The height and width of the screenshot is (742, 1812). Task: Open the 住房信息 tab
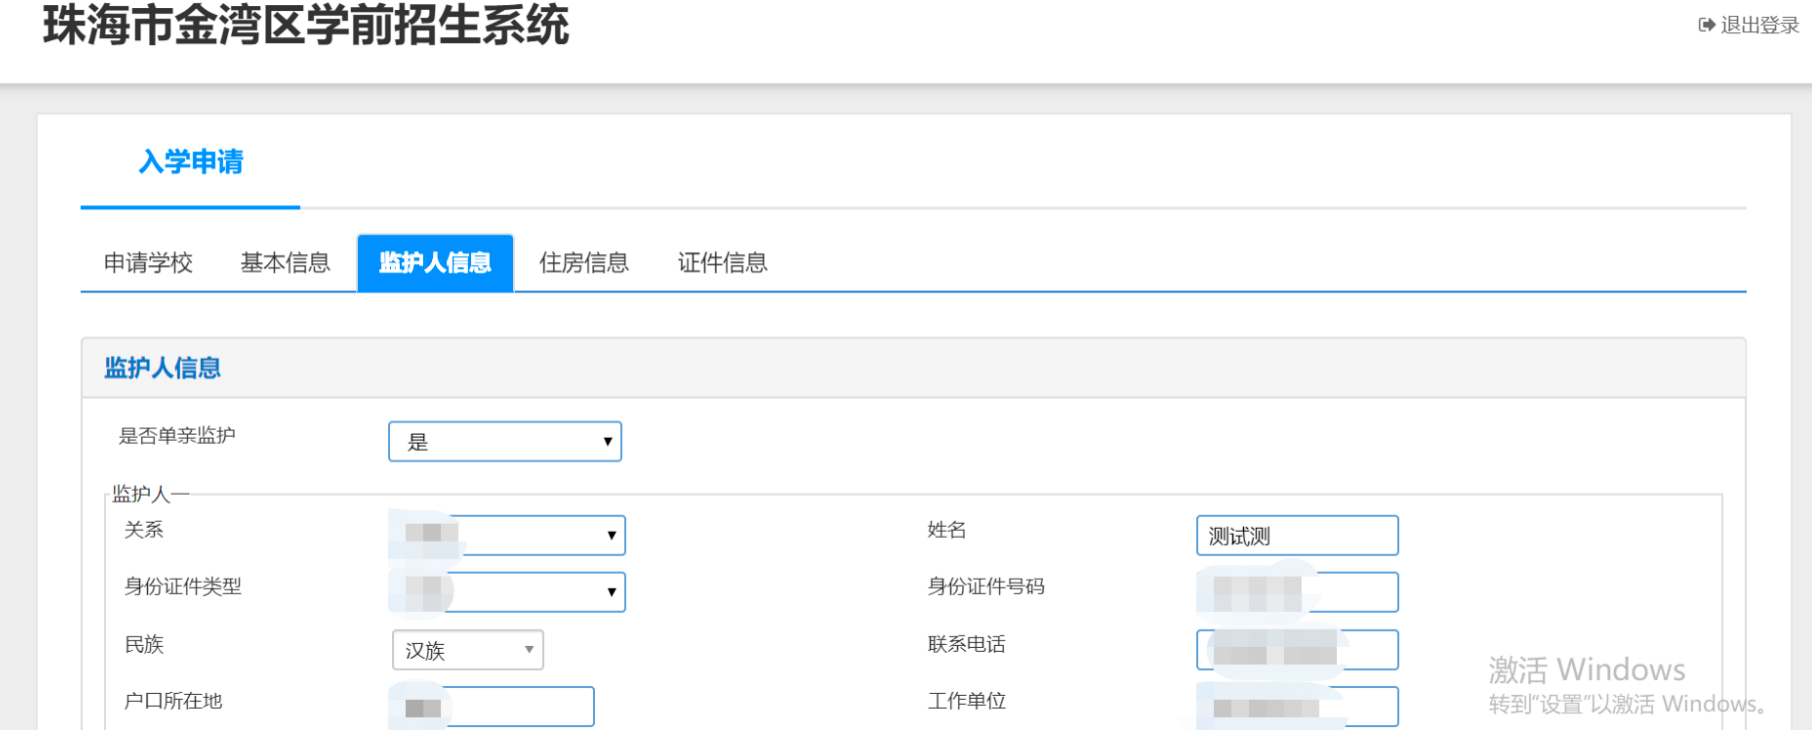point(584,263)
